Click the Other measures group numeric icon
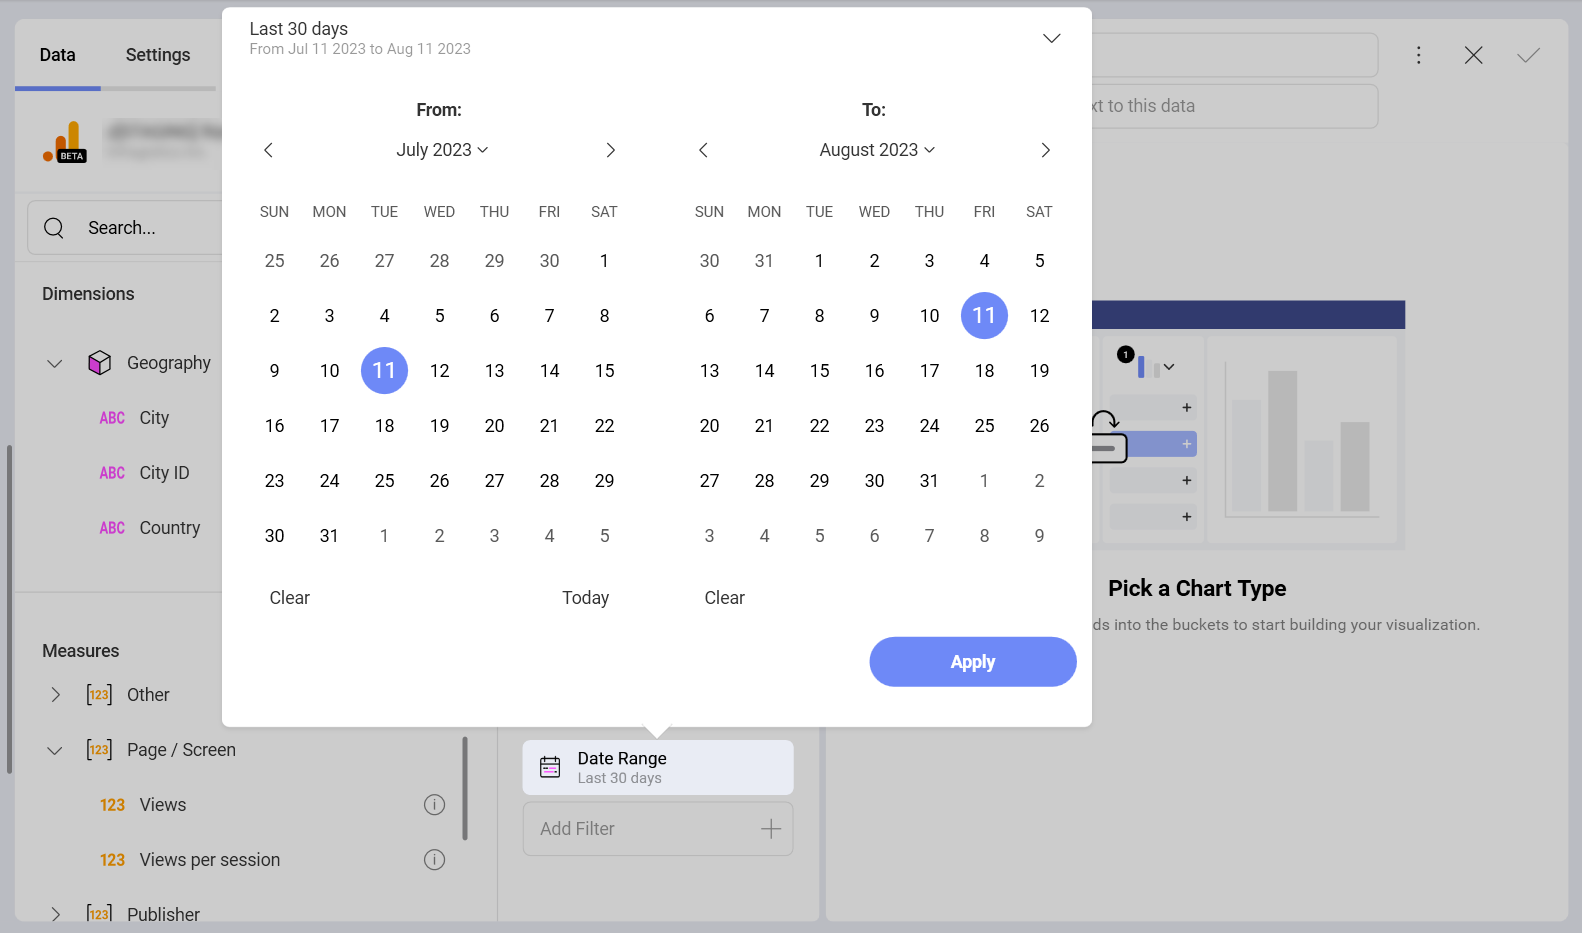This screenshot has width=1582, height=933. coord(99,695)
